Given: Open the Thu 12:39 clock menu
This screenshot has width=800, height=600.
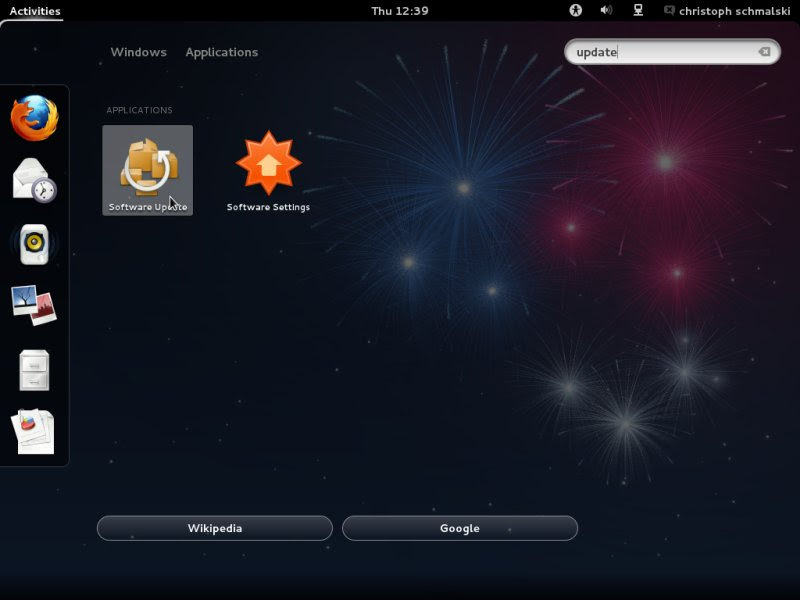Looking at the screenshot, I should point(400,11).
